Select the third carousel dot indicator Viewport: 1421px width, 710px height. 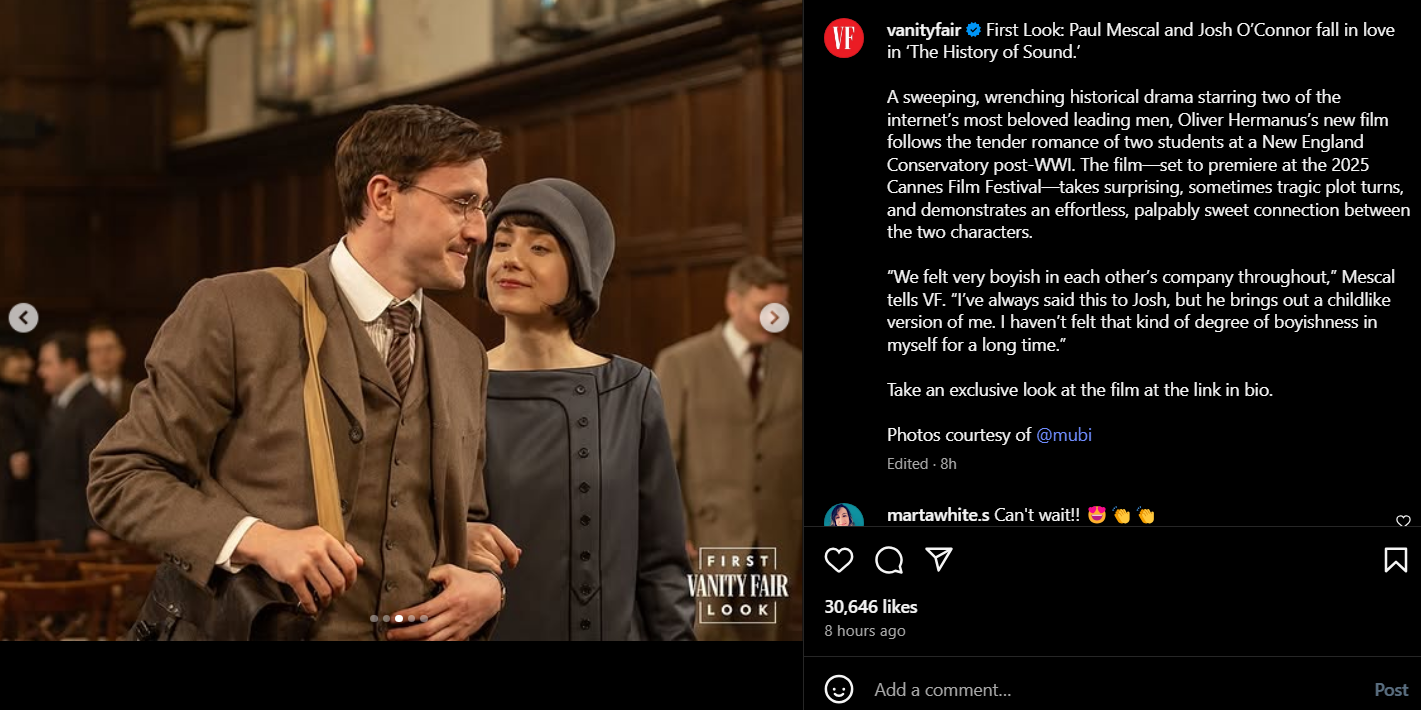(x=399, y=618)
